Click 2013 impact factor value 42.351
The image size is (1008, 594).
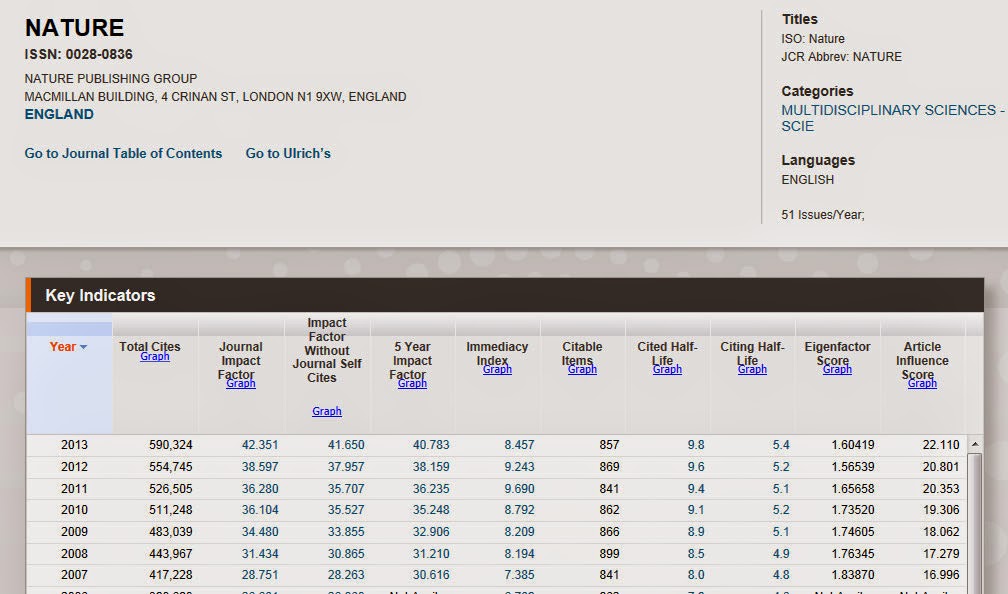point(260,445)
